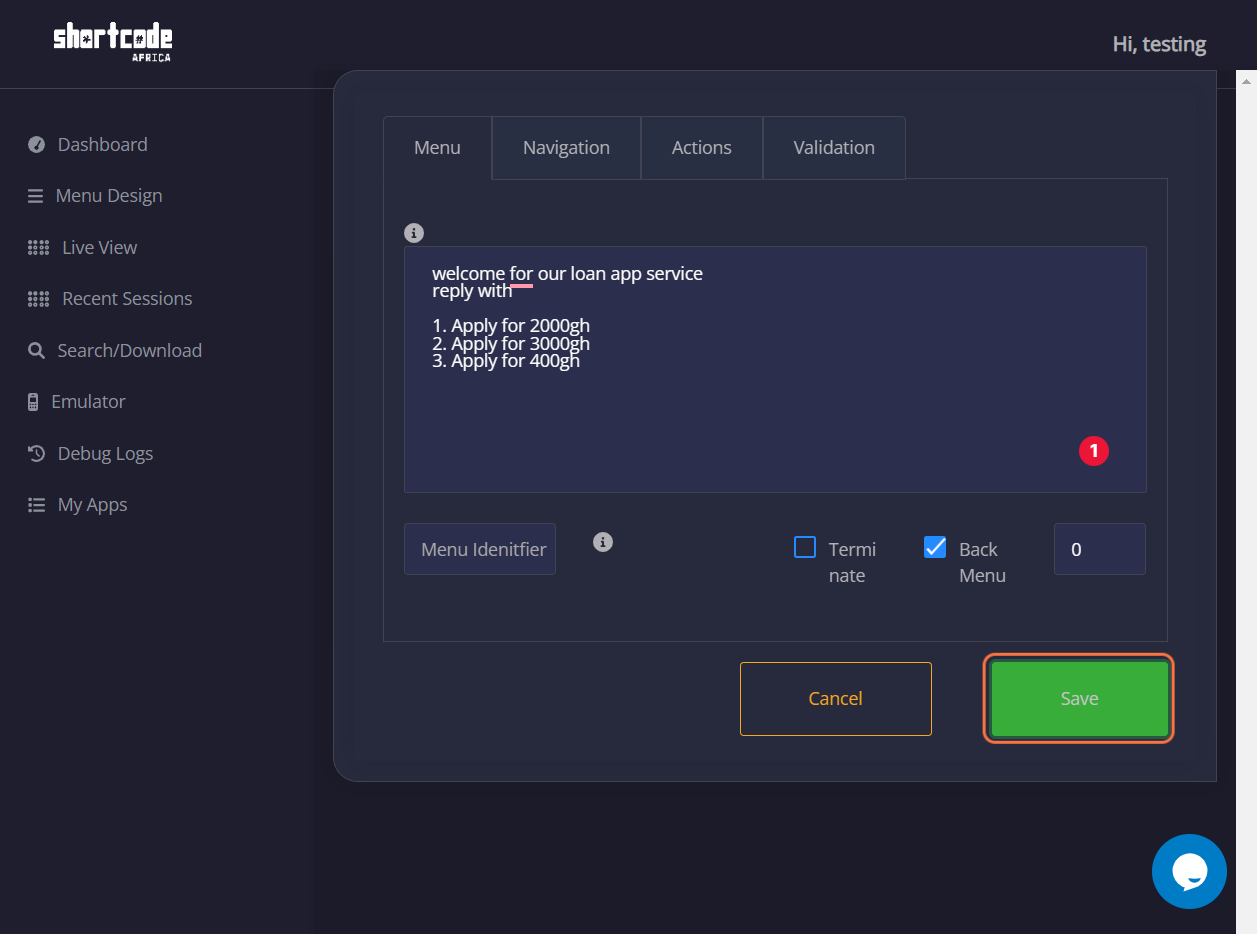
Task: Click info icon above menu text area
Action: click(x=414, y=233)
